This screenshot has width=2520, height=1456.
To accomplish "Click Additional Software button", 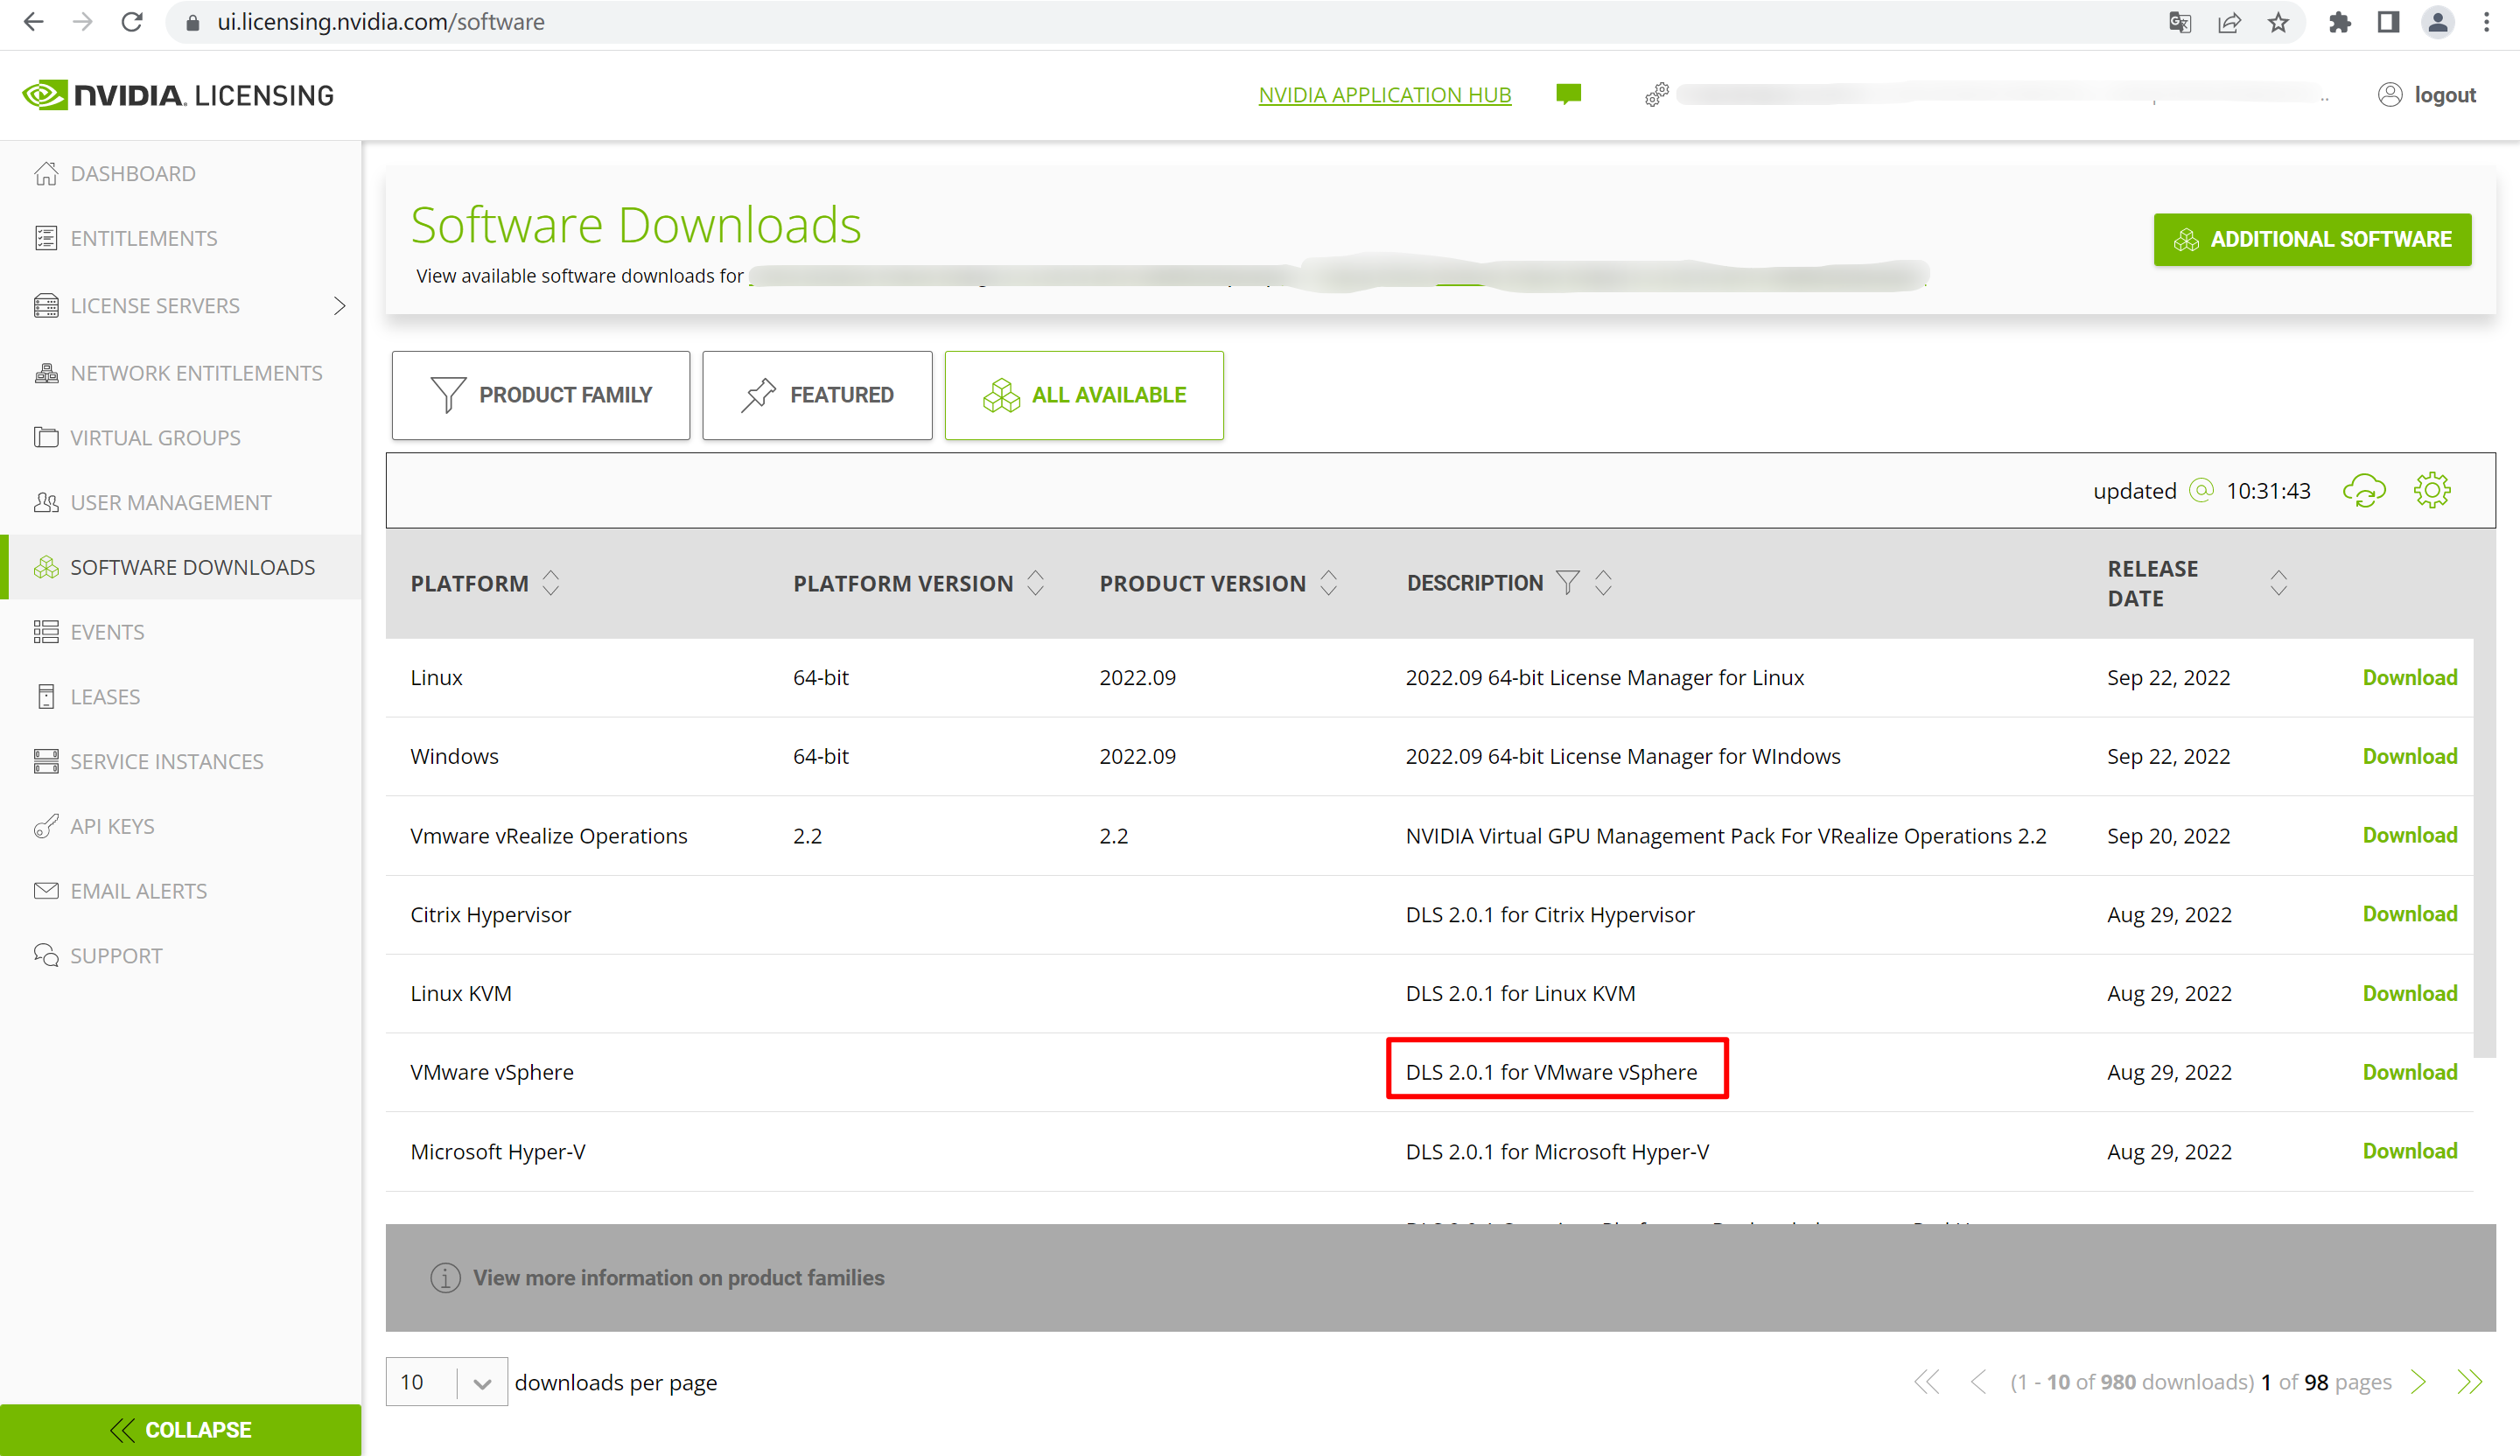I will coord(2311,240).
